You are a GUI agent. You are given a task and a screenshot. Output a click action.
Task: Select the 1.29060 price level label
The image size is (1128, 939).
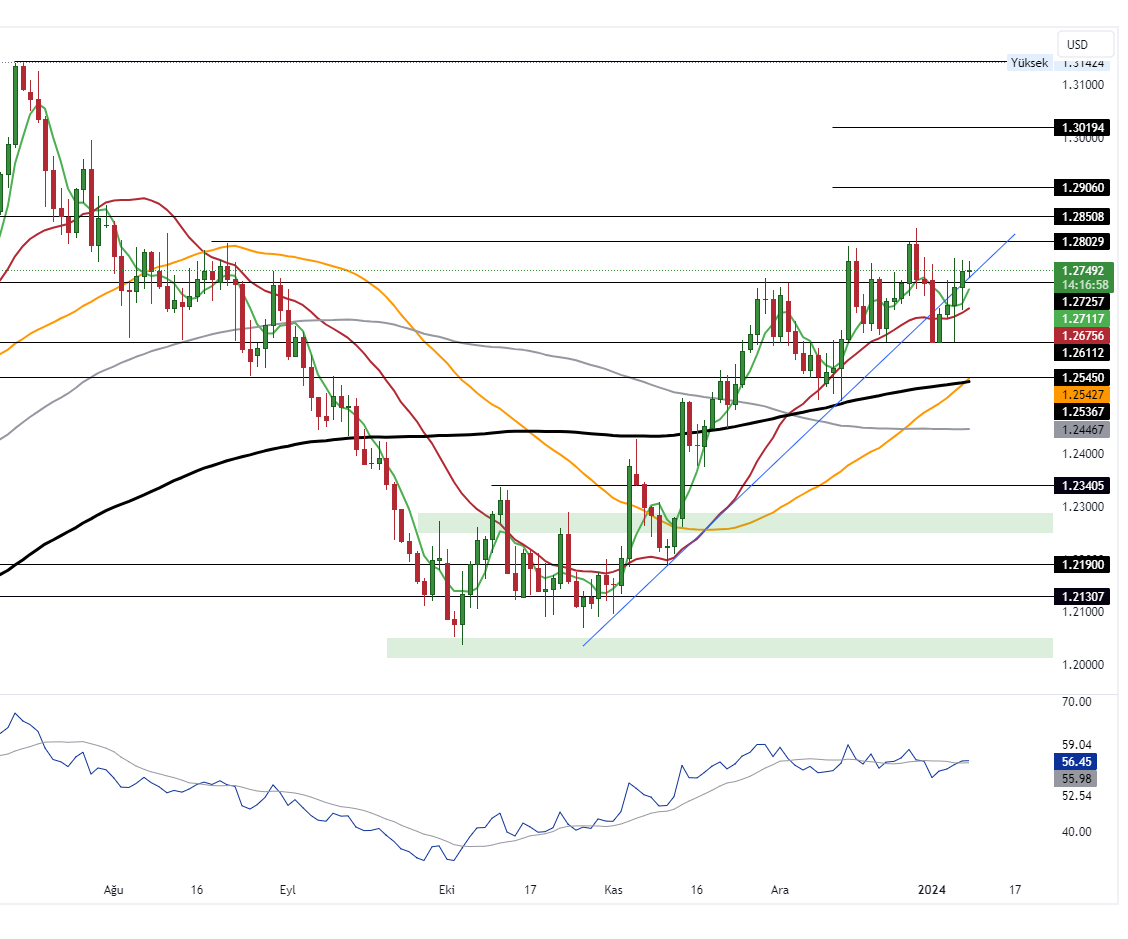click(1084, 188)
